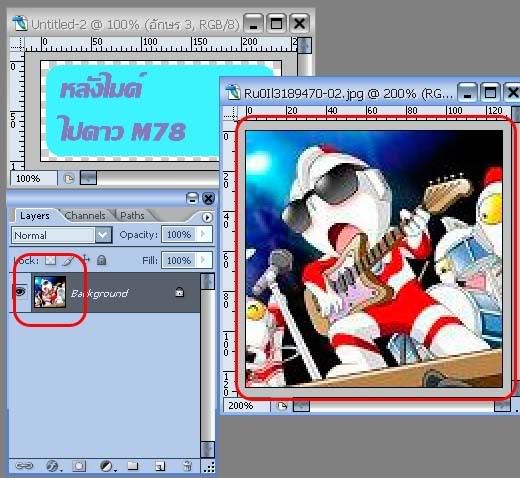Toggle Lock transparent pixels
Viewport: 520px width, 478px height.
50,260
